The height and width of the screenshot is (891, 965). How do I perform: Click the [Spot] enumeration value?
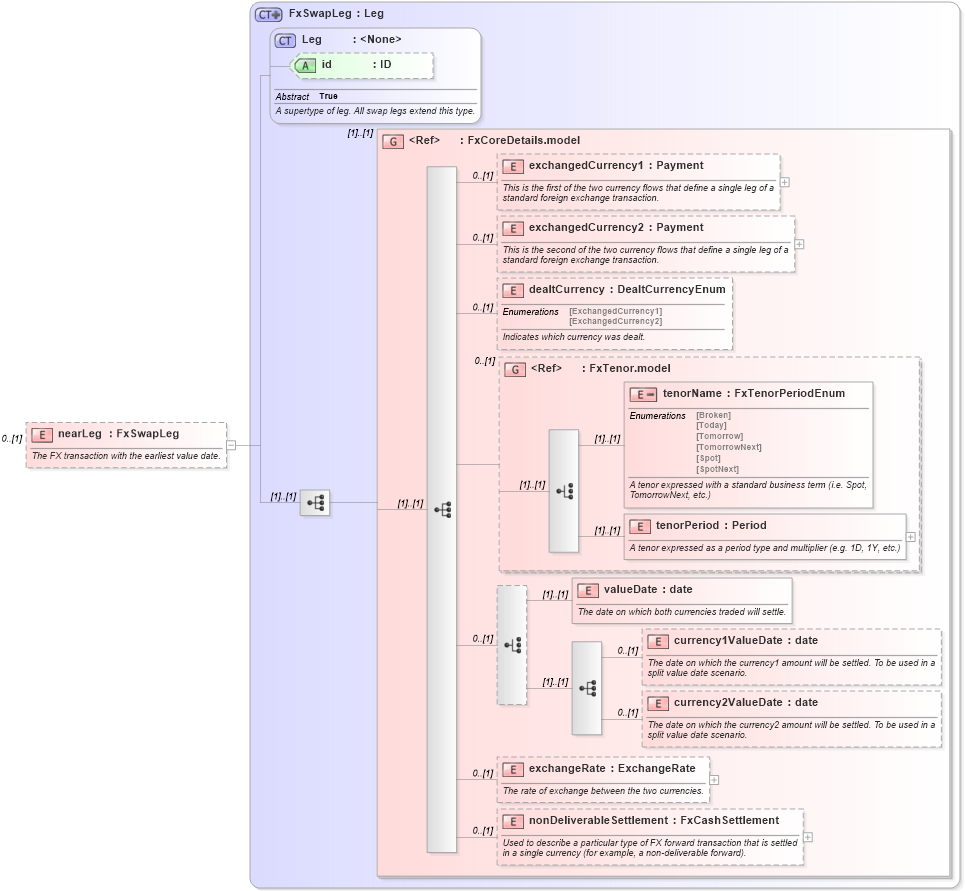708,458
